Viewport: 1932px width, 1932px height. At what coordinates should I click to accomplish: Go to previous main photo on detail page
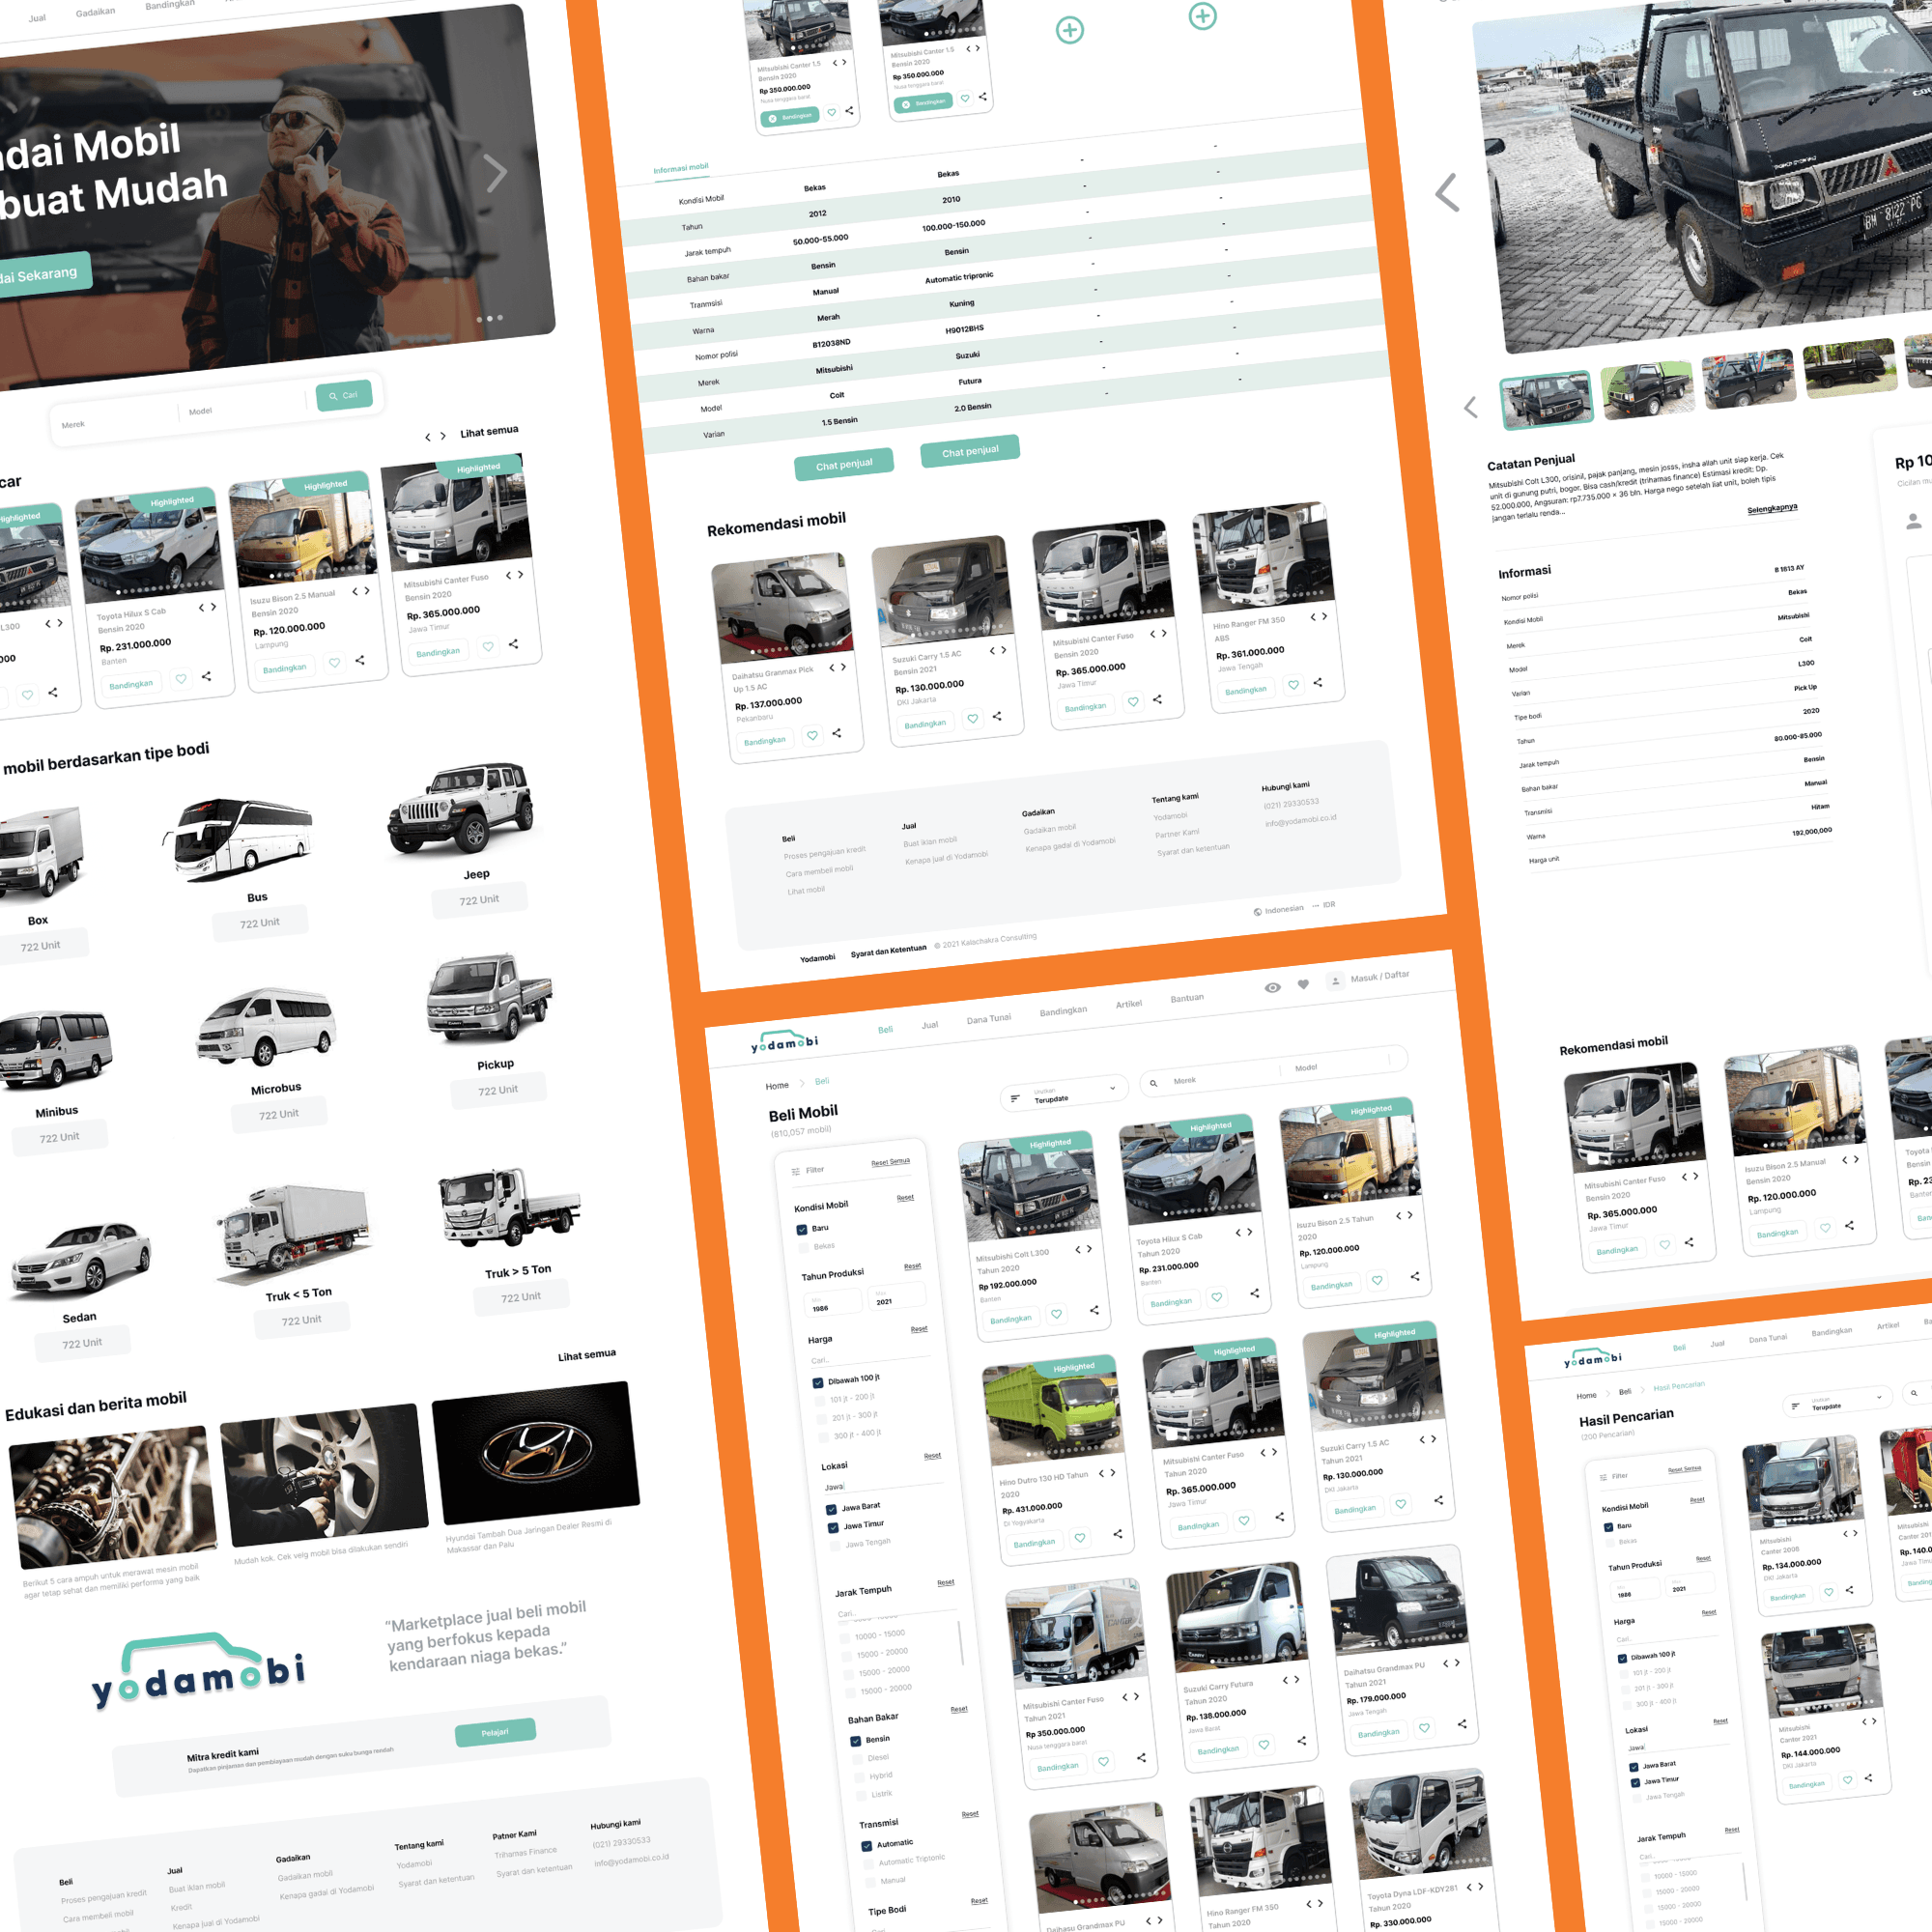click(1447, 192)
